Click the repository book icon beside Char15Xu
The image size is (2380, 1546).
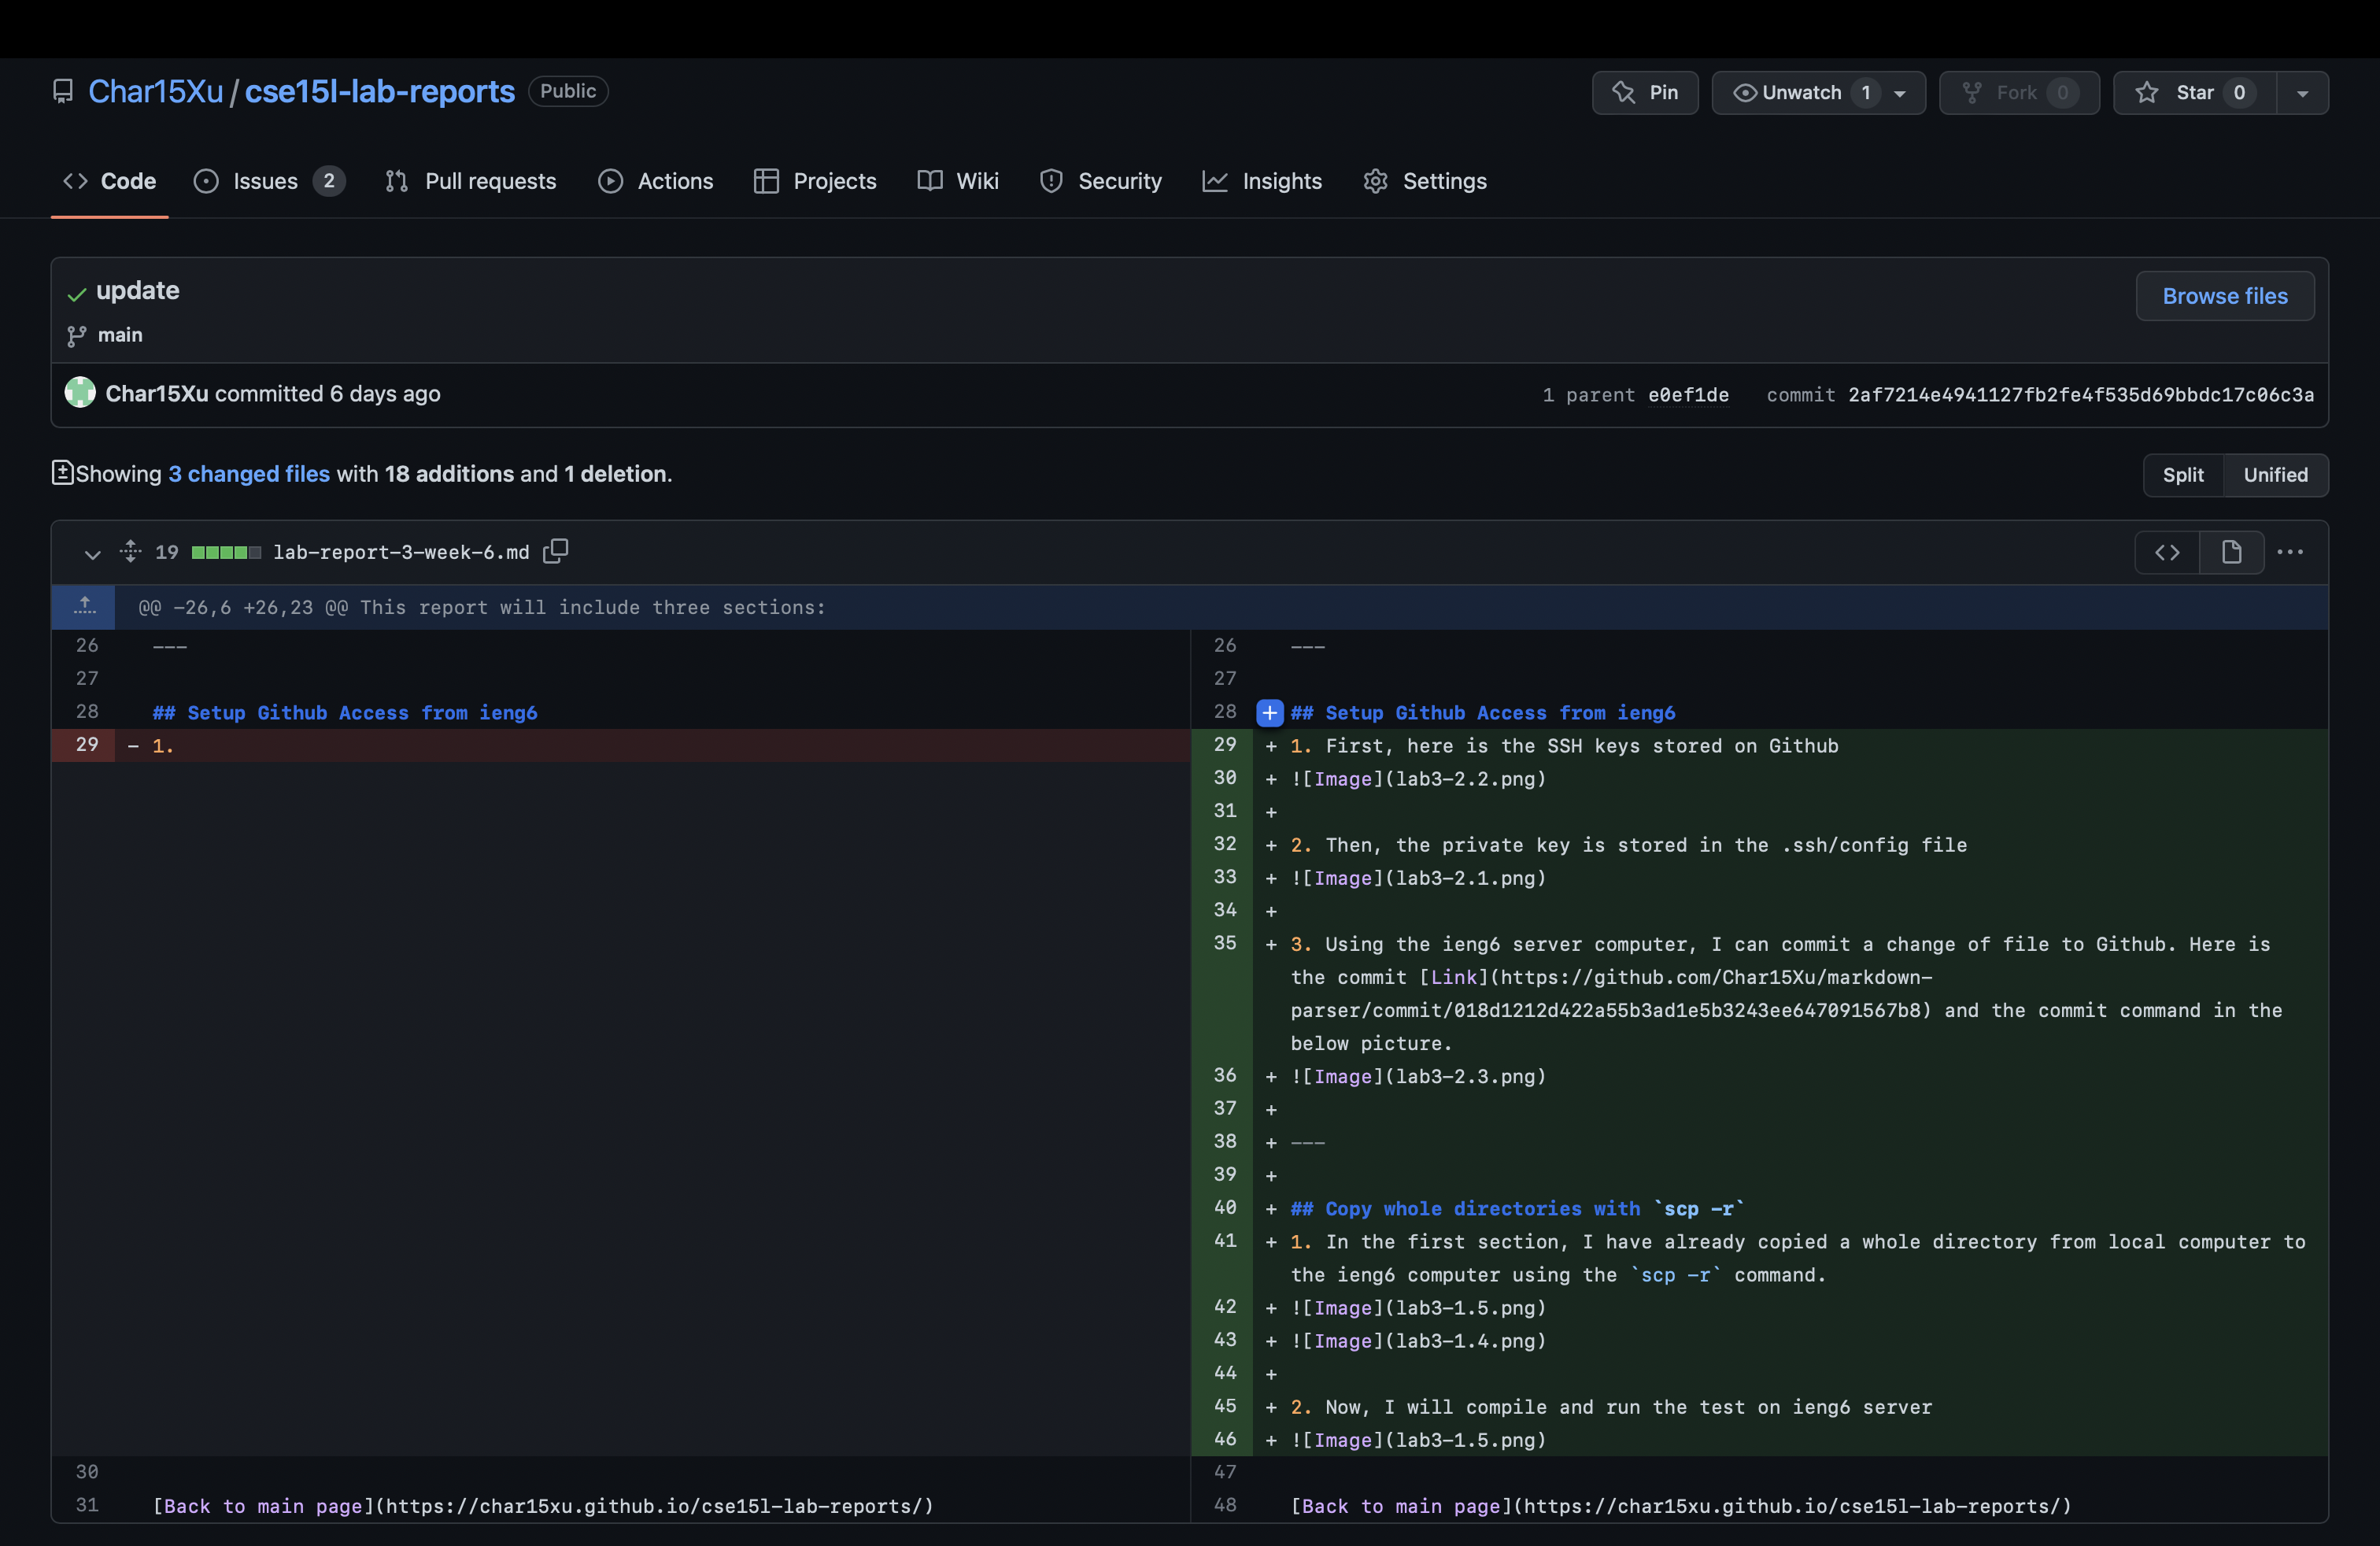coord(63,92)
